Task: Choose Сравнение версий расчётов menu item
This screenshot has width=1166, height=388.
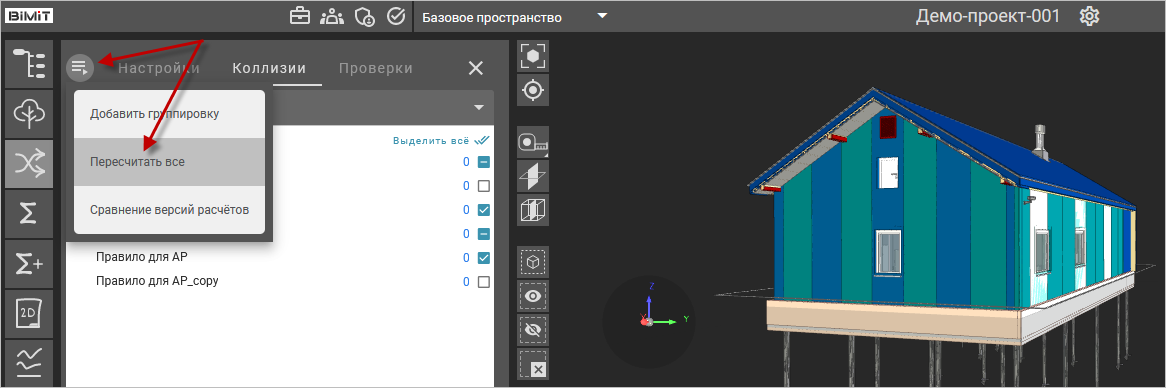Action: click(170, 210)
